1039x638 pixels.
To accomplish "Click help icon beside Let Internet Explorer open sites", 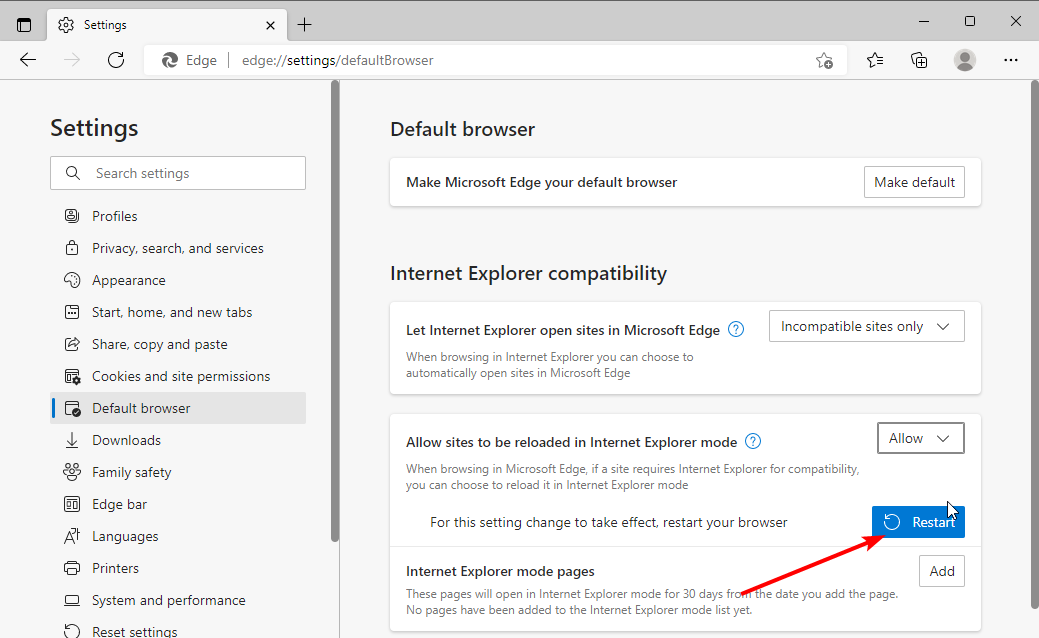I will click(x=736, y=329).
